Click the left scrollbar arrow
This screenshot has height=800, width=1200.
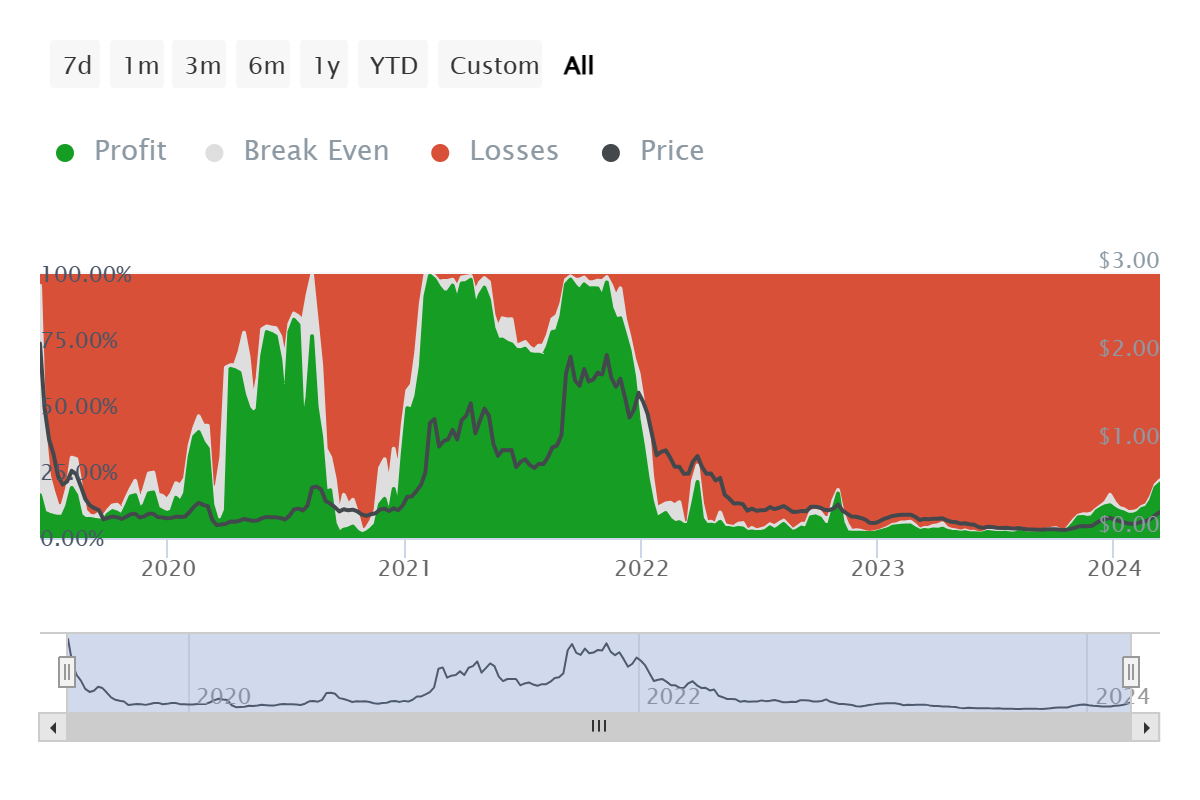coord(53,727)
